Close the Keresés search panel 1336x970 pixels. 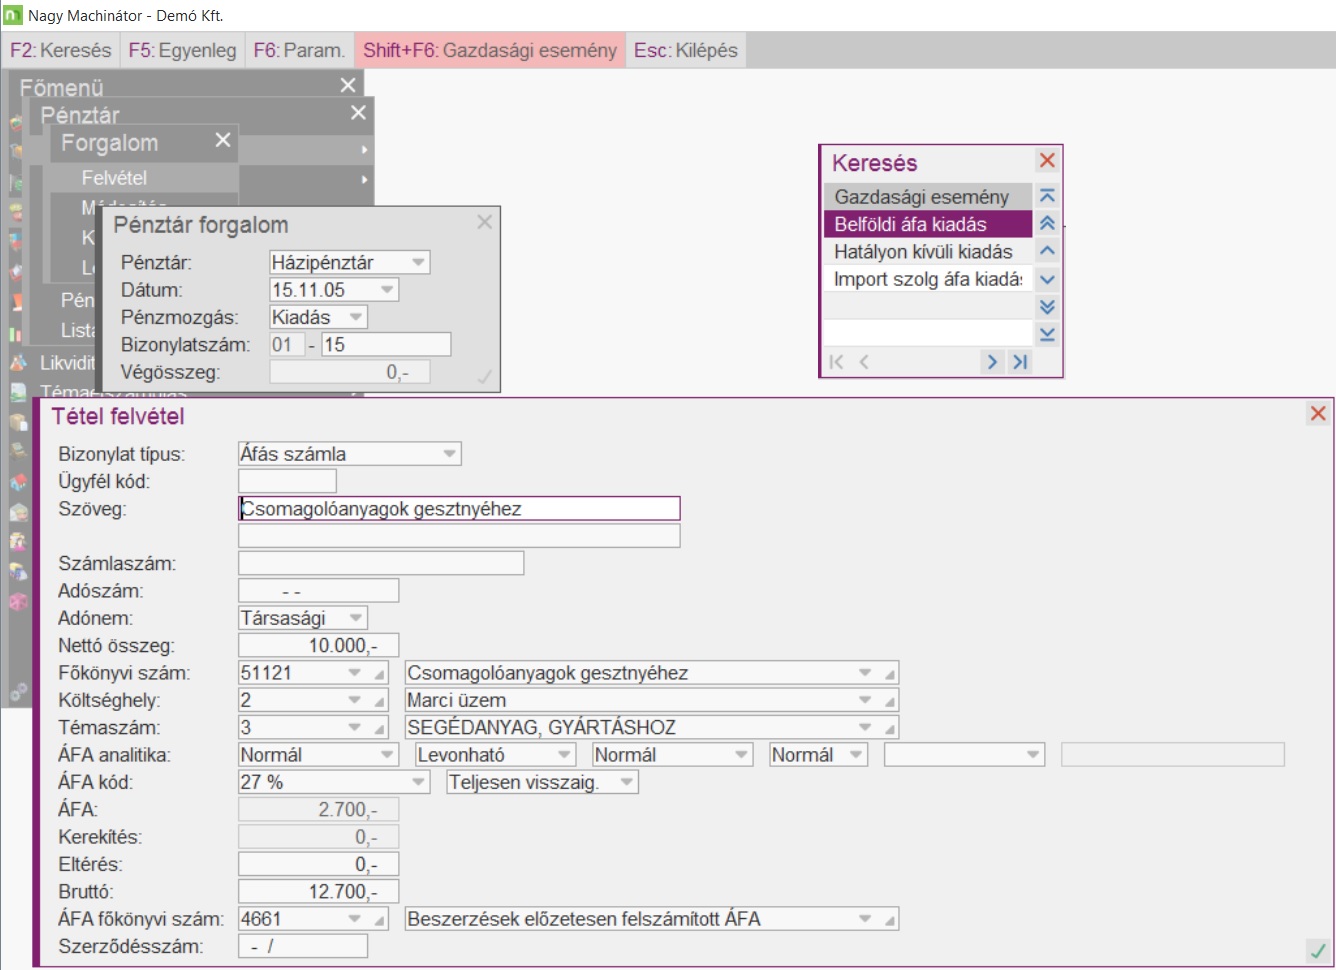1047,160
